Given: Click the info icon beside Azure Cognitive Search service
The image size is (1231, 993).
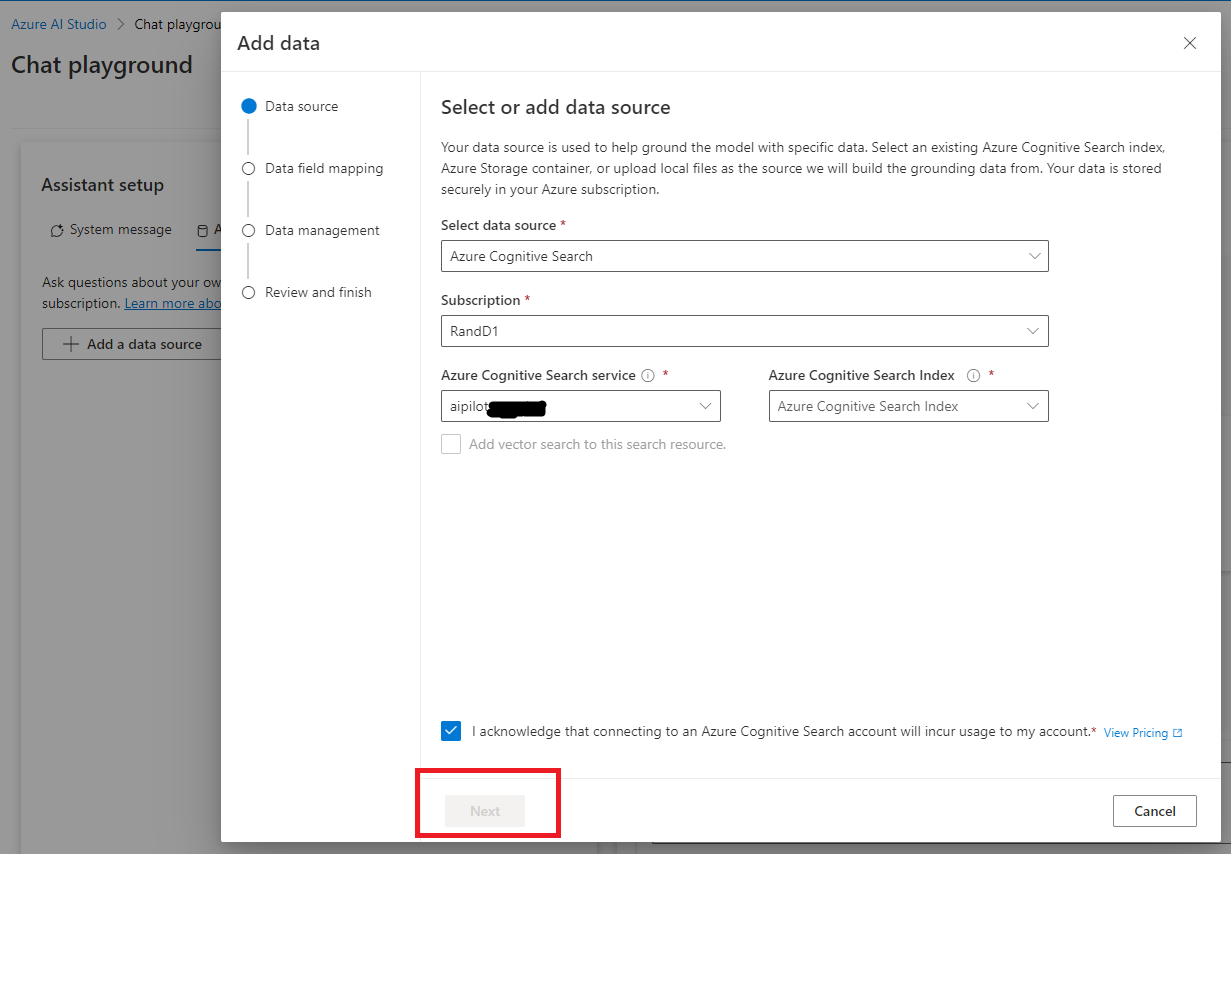Looking at the screenshot, I should pos(648,375).
